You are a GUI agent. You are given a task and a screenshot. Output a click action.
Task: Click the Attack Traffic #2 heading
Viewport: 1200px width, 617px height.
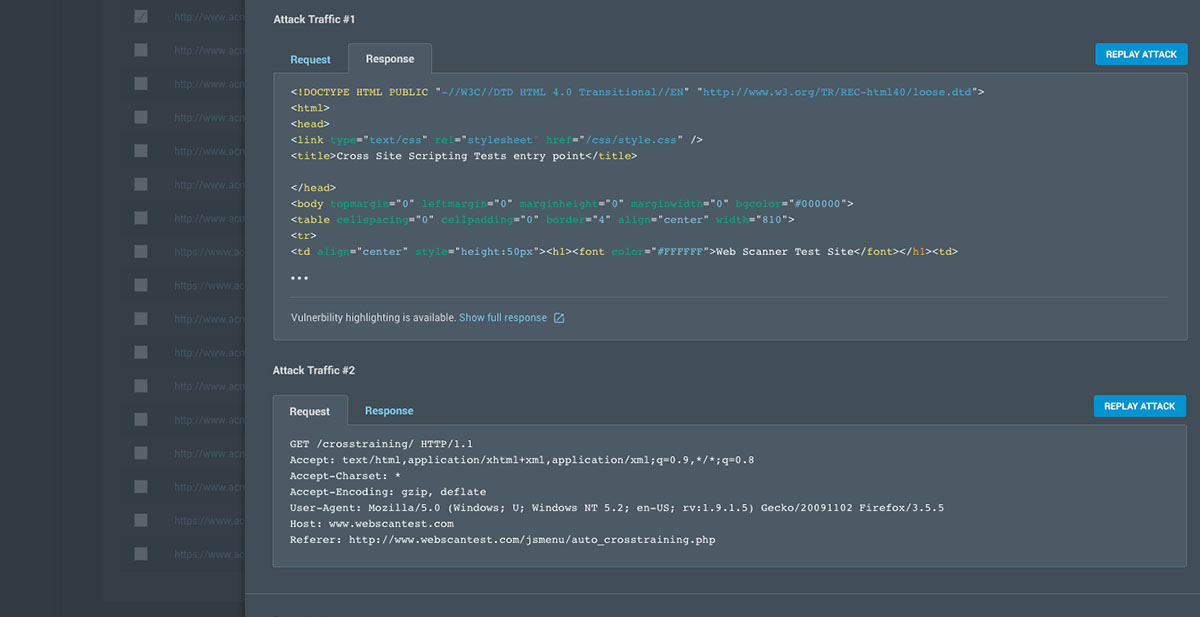coord(314,371)
